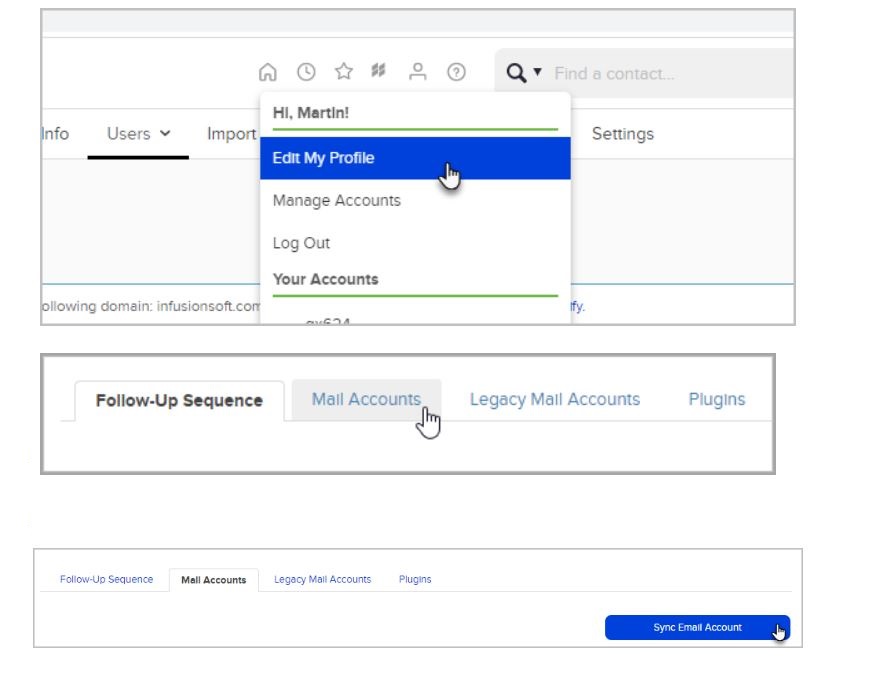This screenshot has width=895, height=684.
Task: Select the small Mail Accounts tab
Action: (x=213, y=580)
